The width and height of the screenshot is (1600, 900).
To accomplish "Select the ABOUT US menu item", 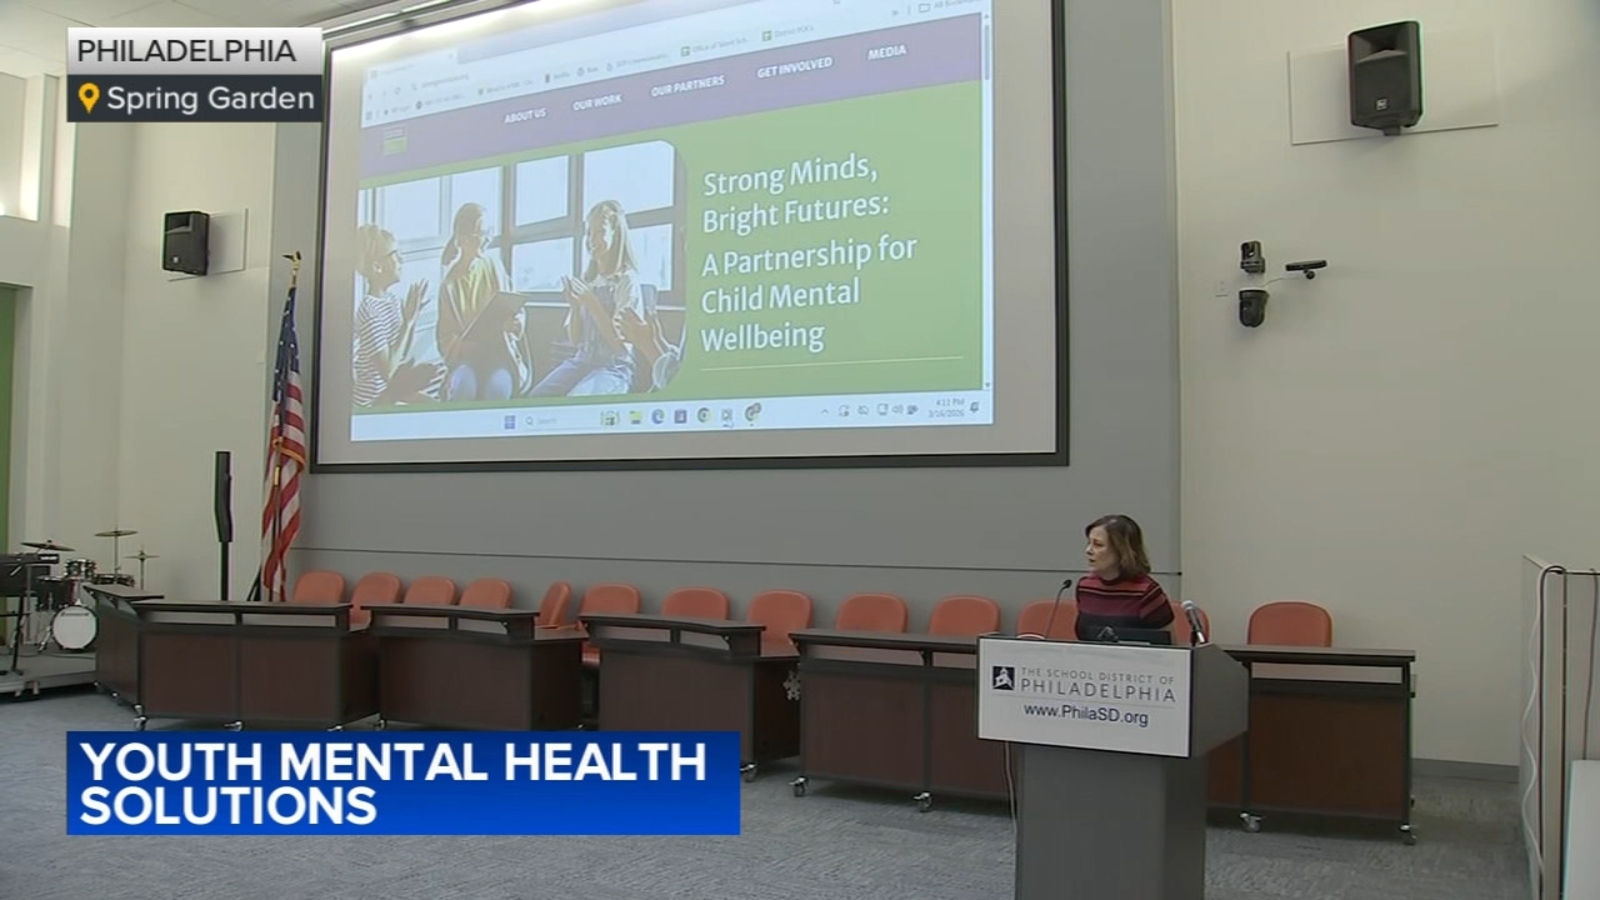I will (527, 113).
